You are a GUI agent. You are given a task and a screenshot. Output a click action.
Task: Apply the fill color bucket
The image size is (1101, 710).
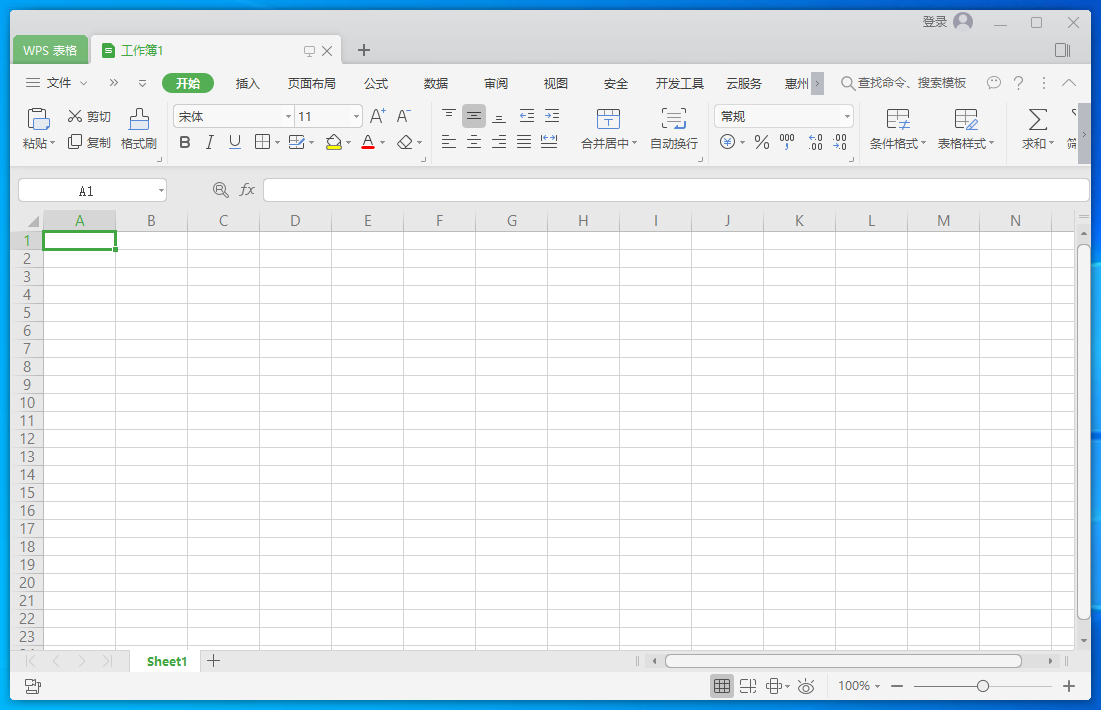coord(334,143)
